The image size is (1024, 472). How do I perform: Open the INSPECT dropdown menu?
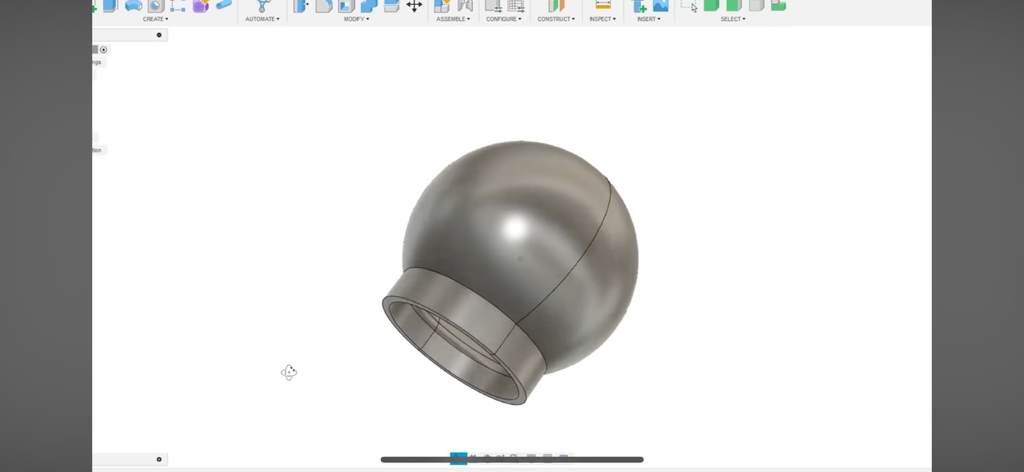(x=603, y=19)
